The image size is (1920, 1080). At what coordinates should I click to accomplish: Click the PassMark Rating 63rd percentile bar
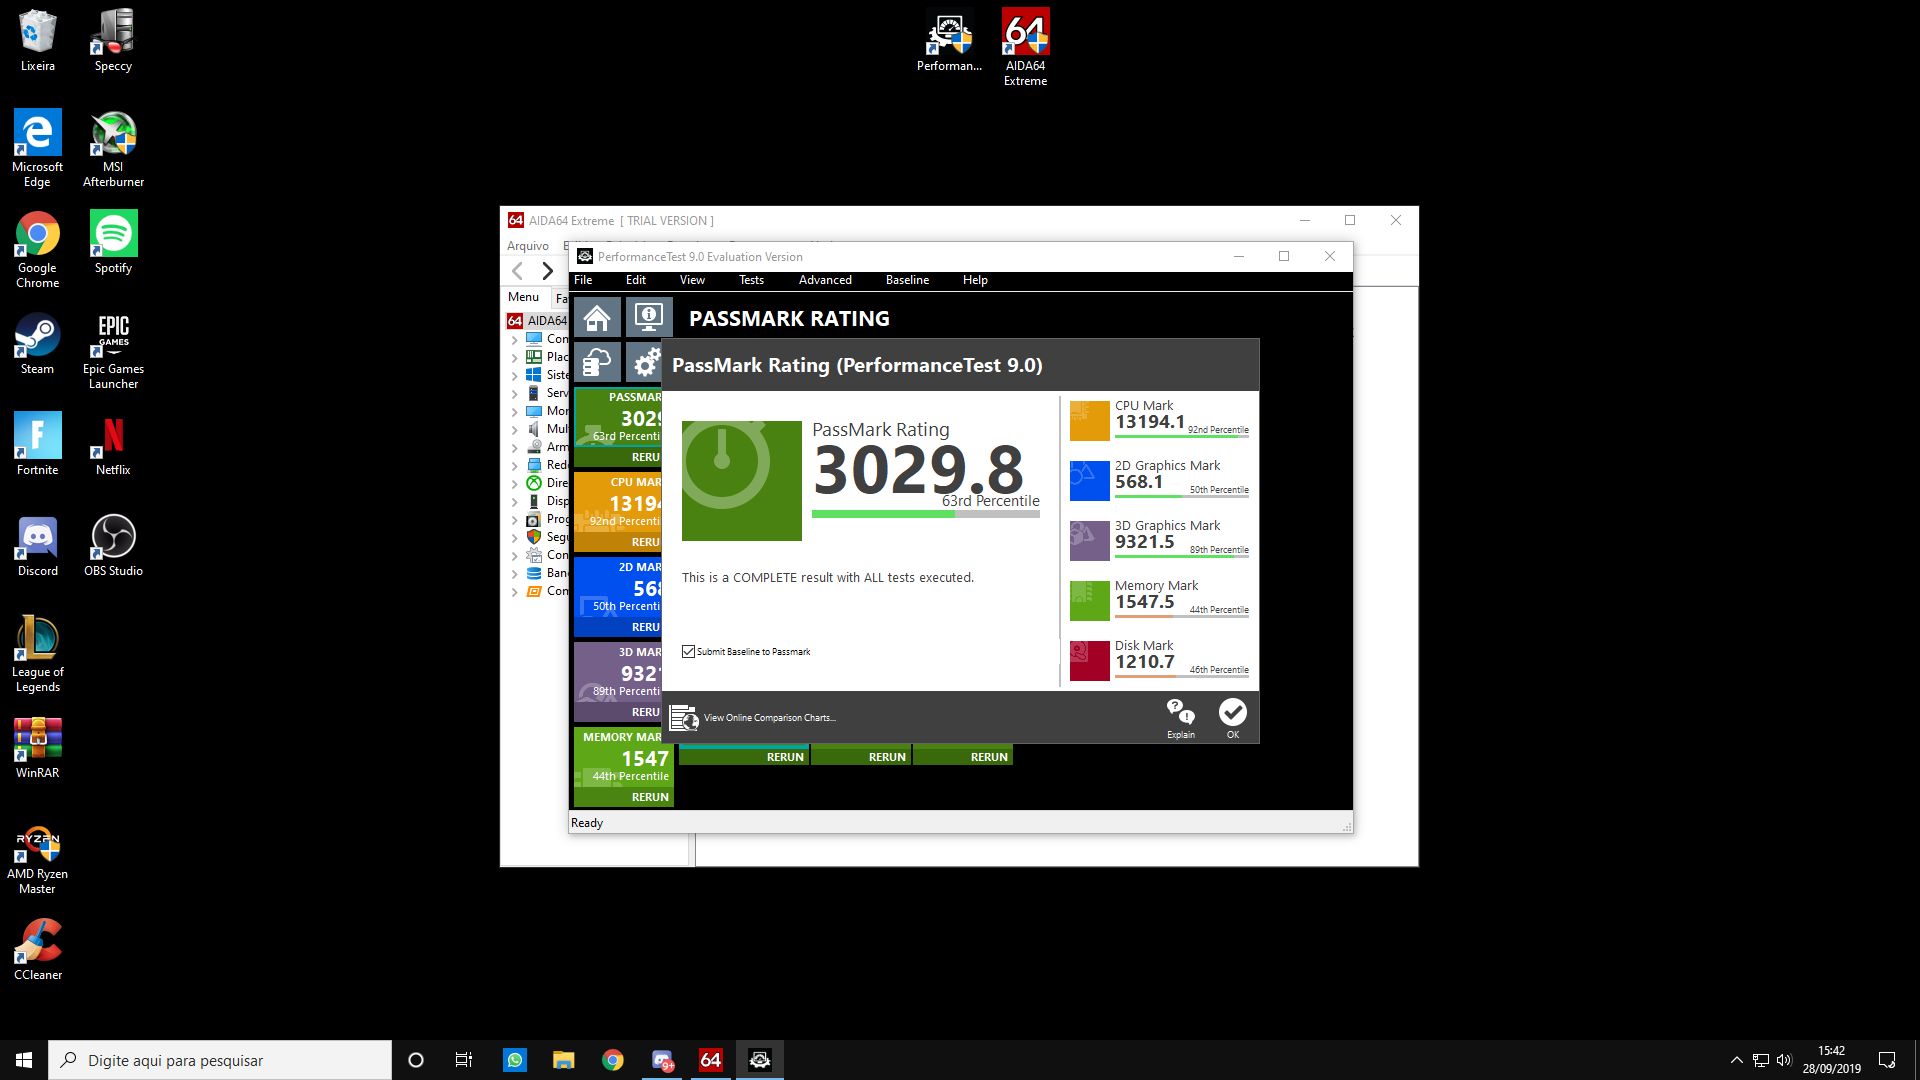point(926,514)
